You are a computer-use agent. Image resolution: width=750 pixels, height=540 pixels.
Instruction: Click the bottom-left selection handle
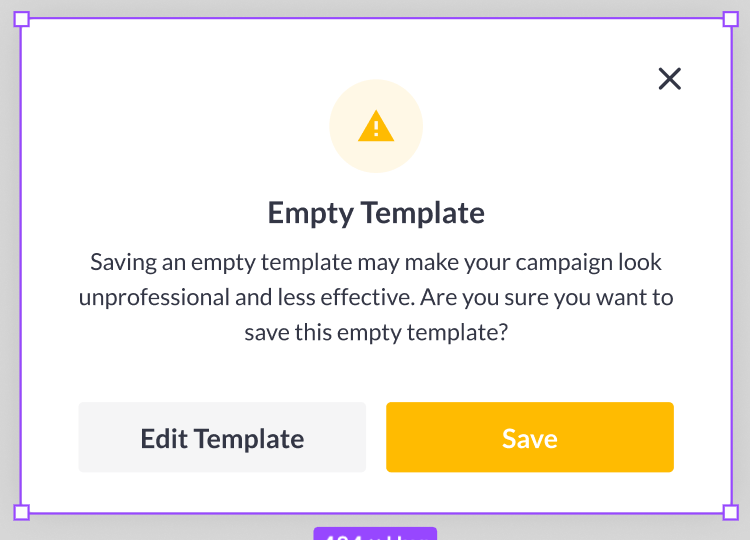[21, 512]
